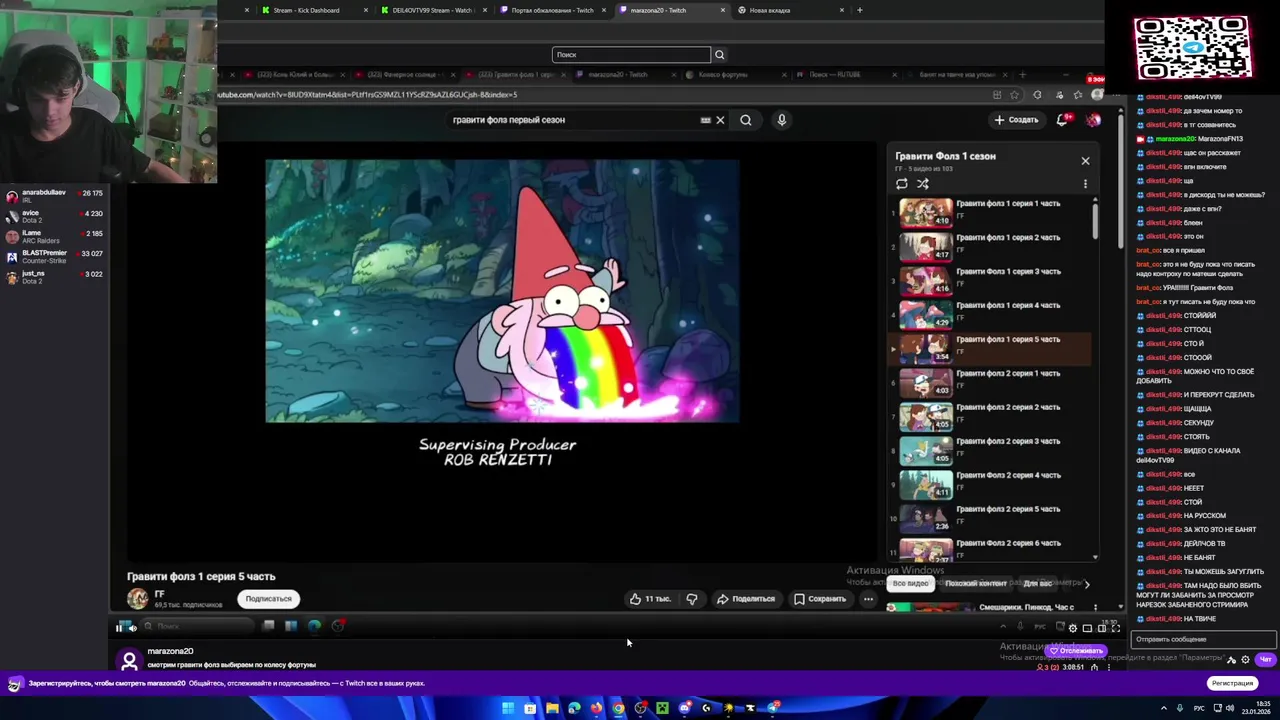Show more filter chips arrow

pos(1087,583)
